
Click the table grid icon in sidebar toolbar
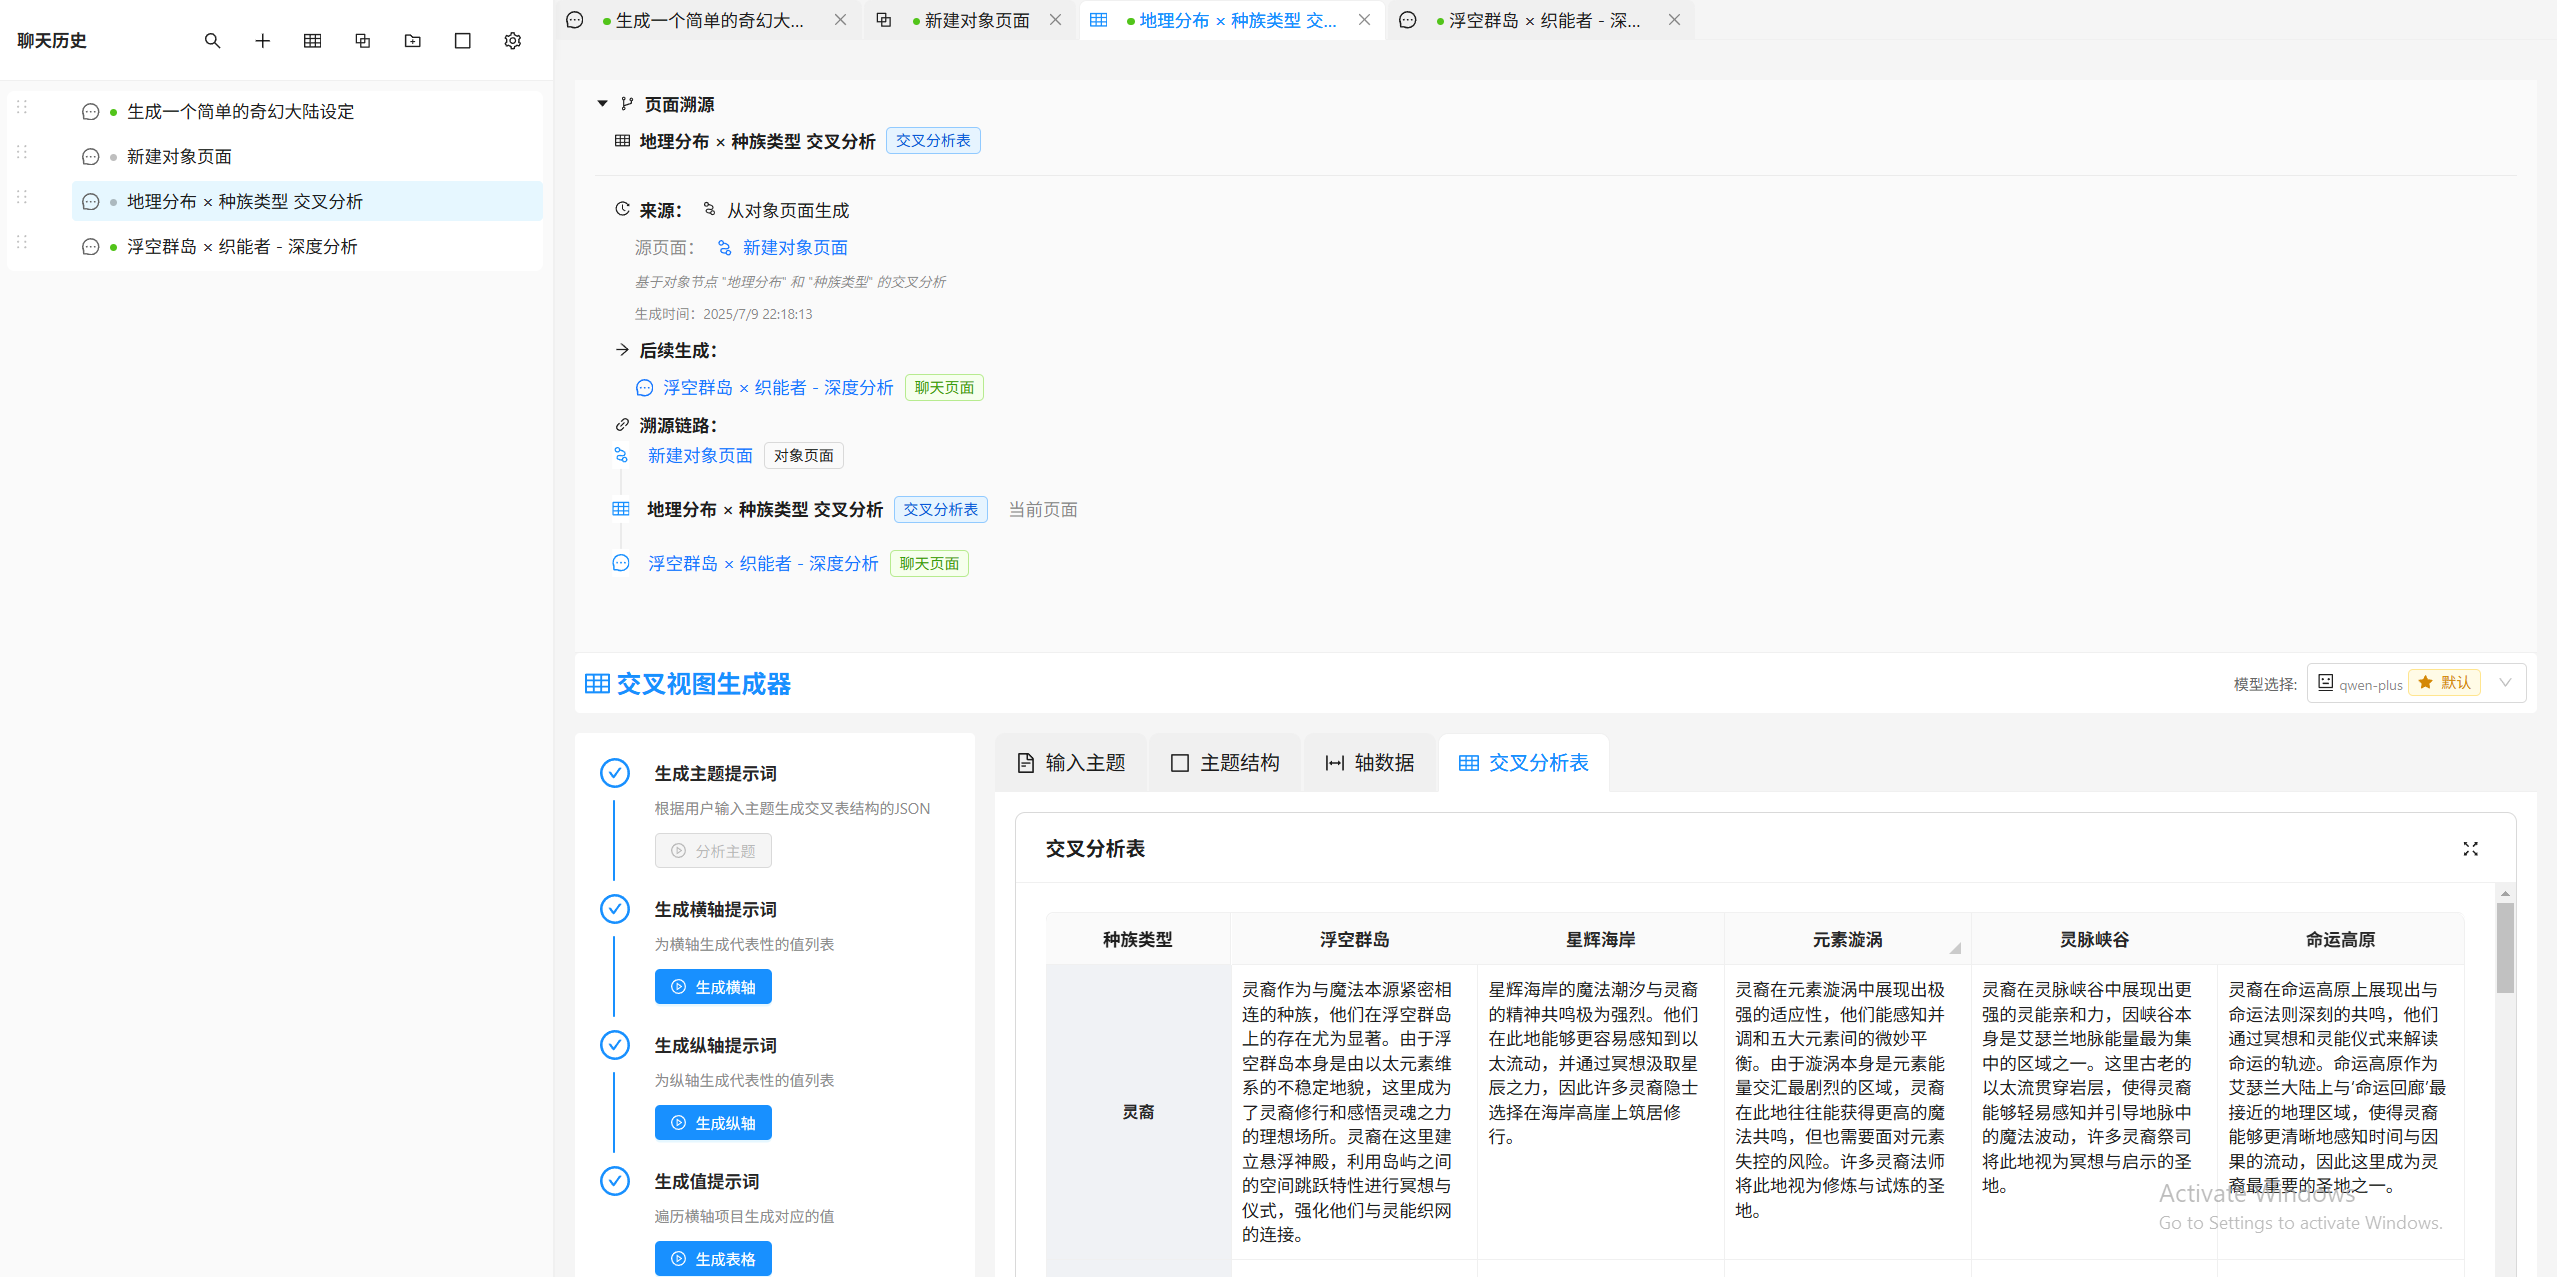pos(312,41)
